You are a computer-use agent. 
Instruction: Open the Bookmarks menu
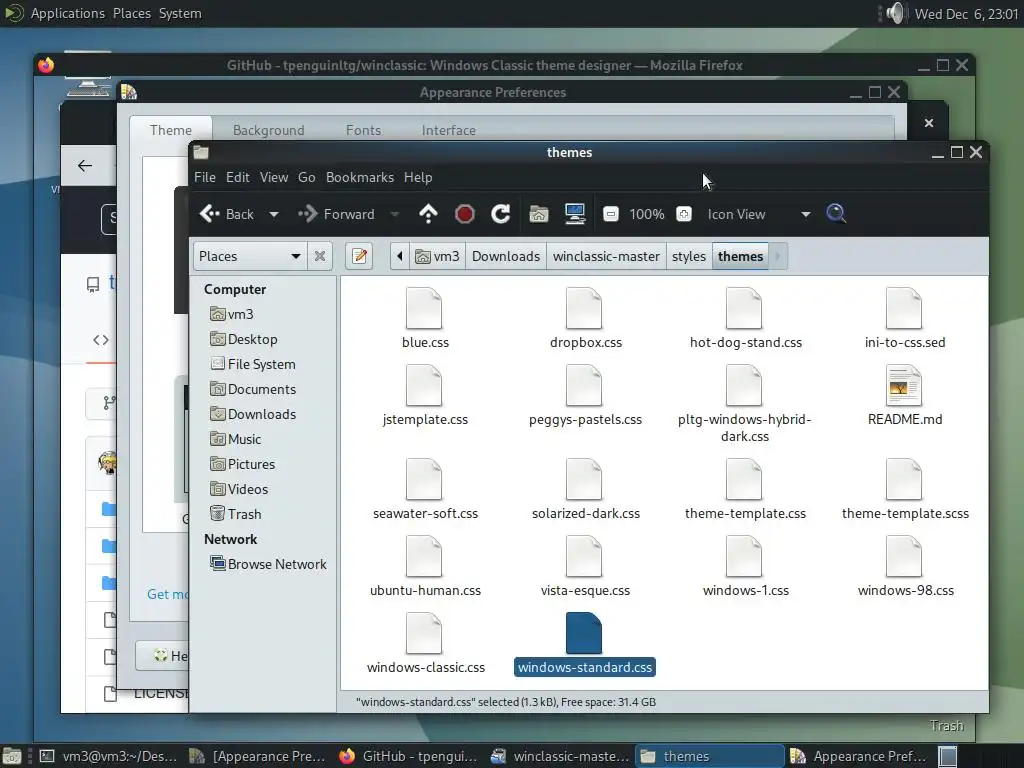pyautogui.click(x=360, y=177)
